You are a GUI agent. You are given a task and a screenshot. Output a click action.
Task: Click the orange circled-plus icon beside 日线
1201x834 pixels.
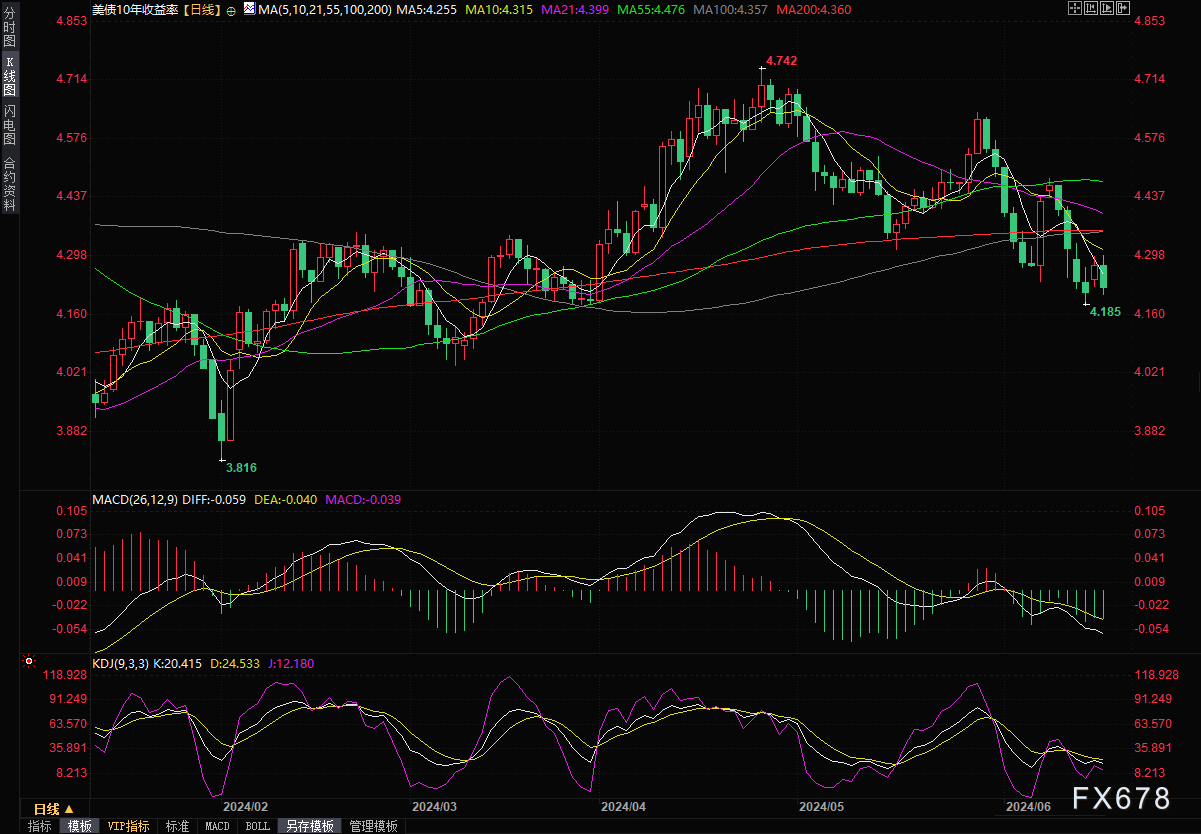tap(232, 10)
